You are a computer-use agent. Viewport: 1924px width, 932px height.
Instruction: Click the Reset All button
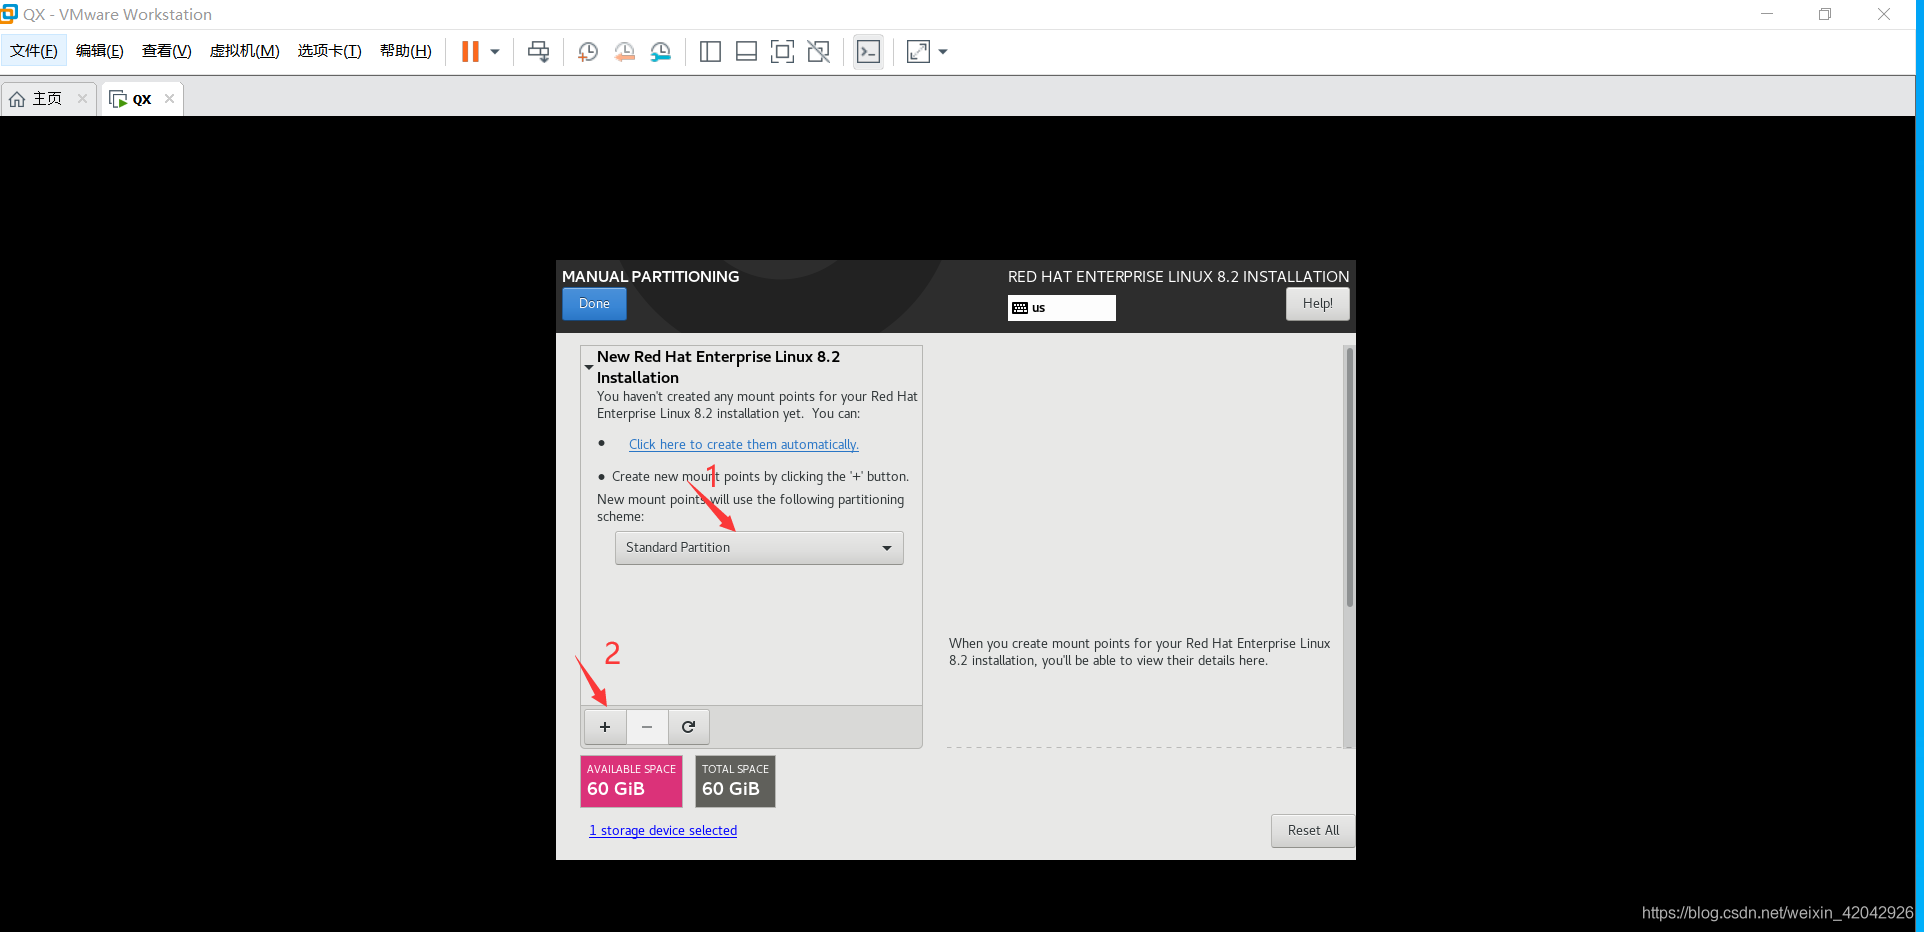(1313, 831)
